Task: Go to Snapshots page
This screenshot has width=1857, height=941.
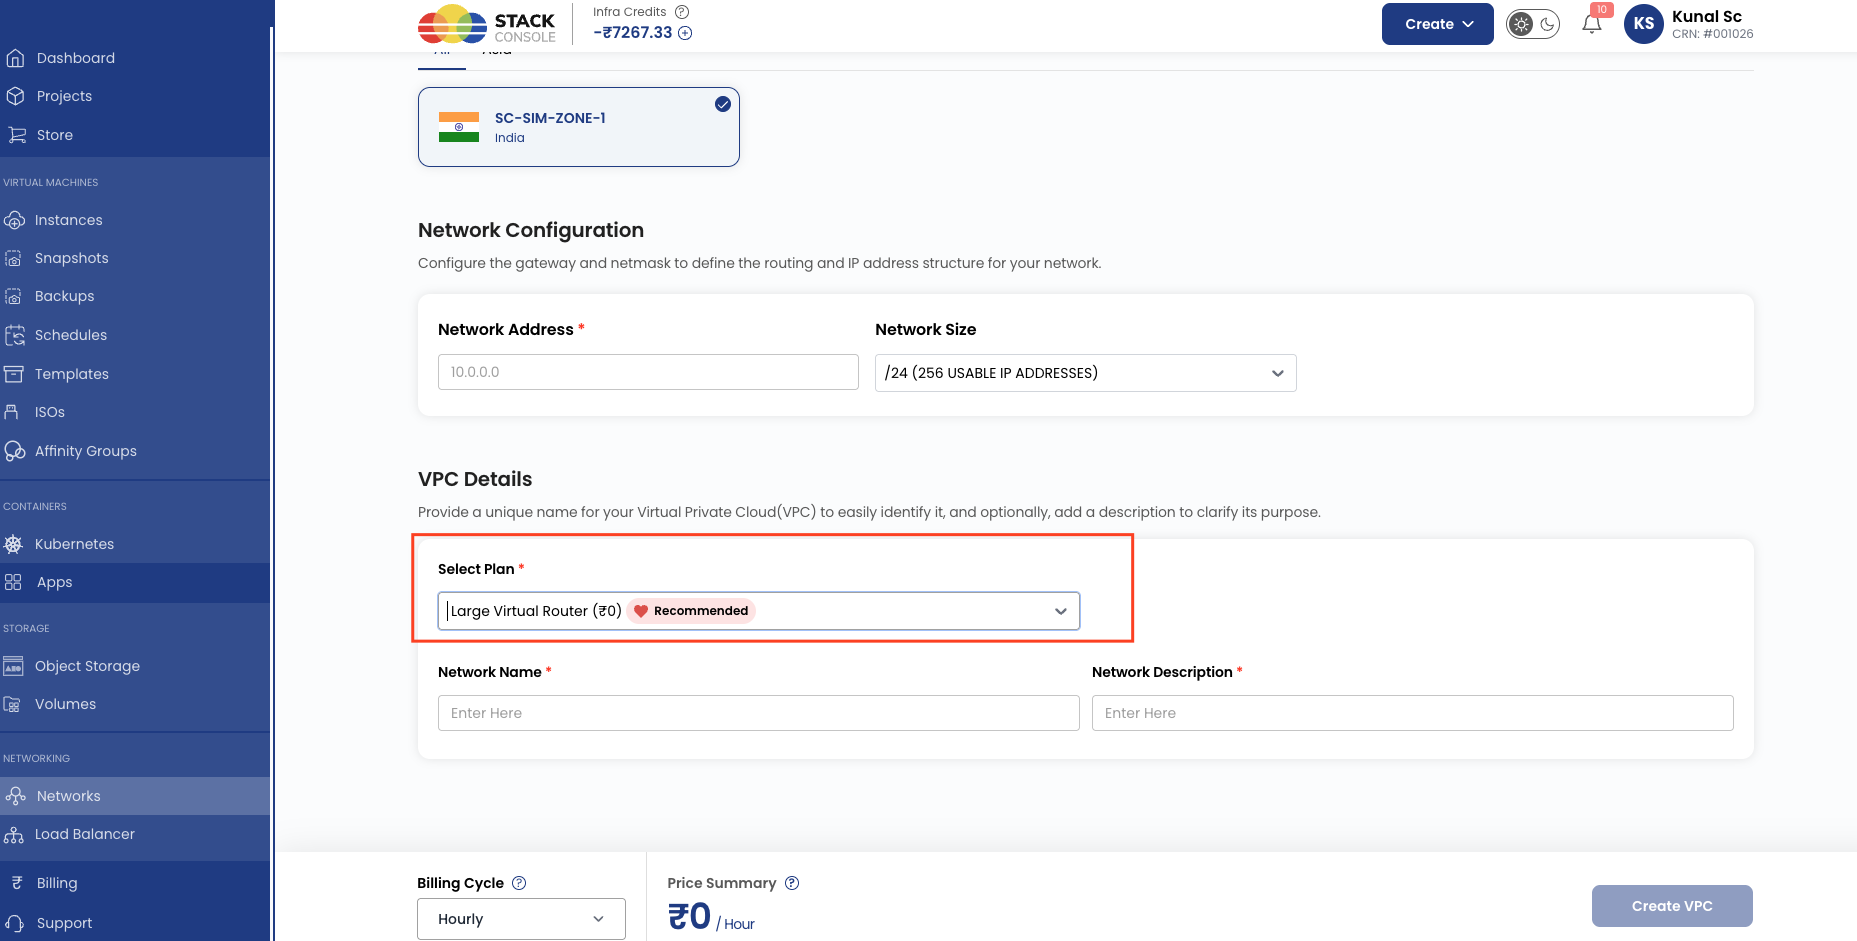Action: click(71, 258)
